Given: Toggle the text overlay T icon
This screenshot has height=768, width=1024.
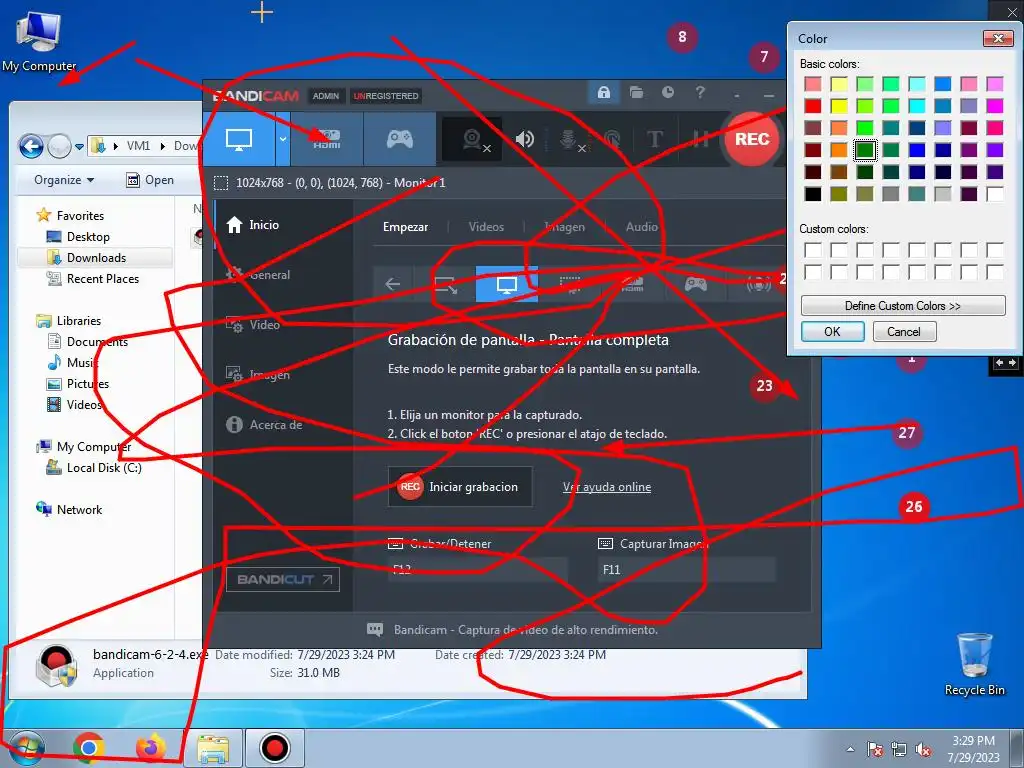Looking at the screenshot, I should [x=654, y=139].
